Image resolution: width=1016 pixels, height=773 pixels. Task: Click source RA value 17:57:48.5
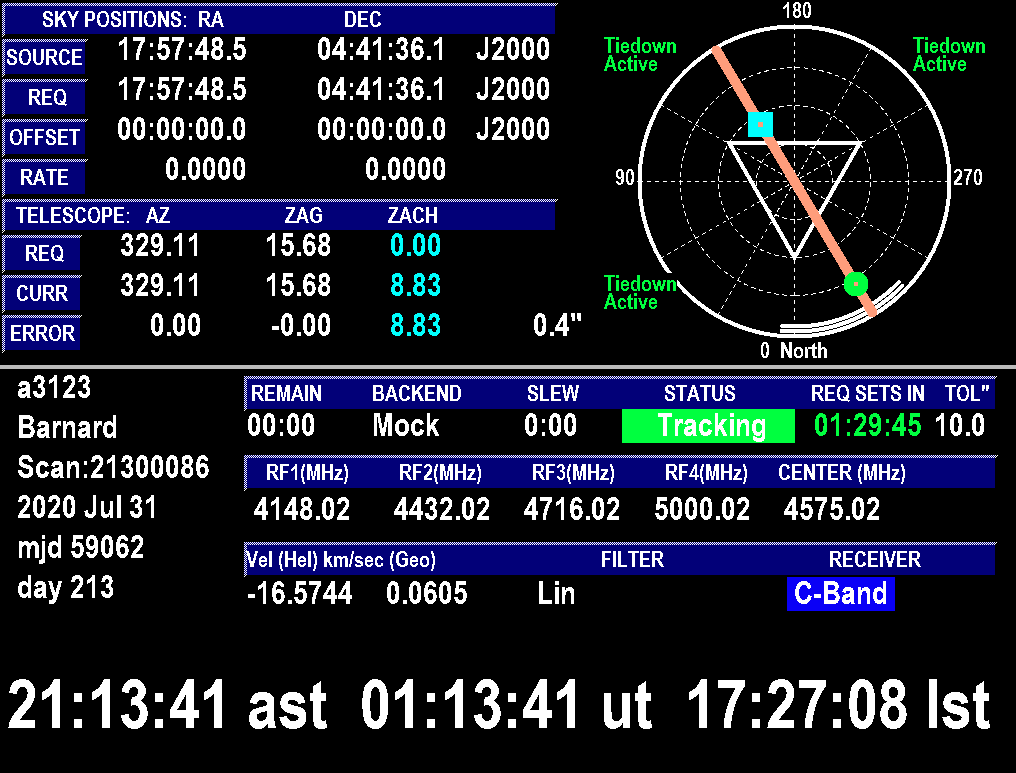tap(182, 50)
